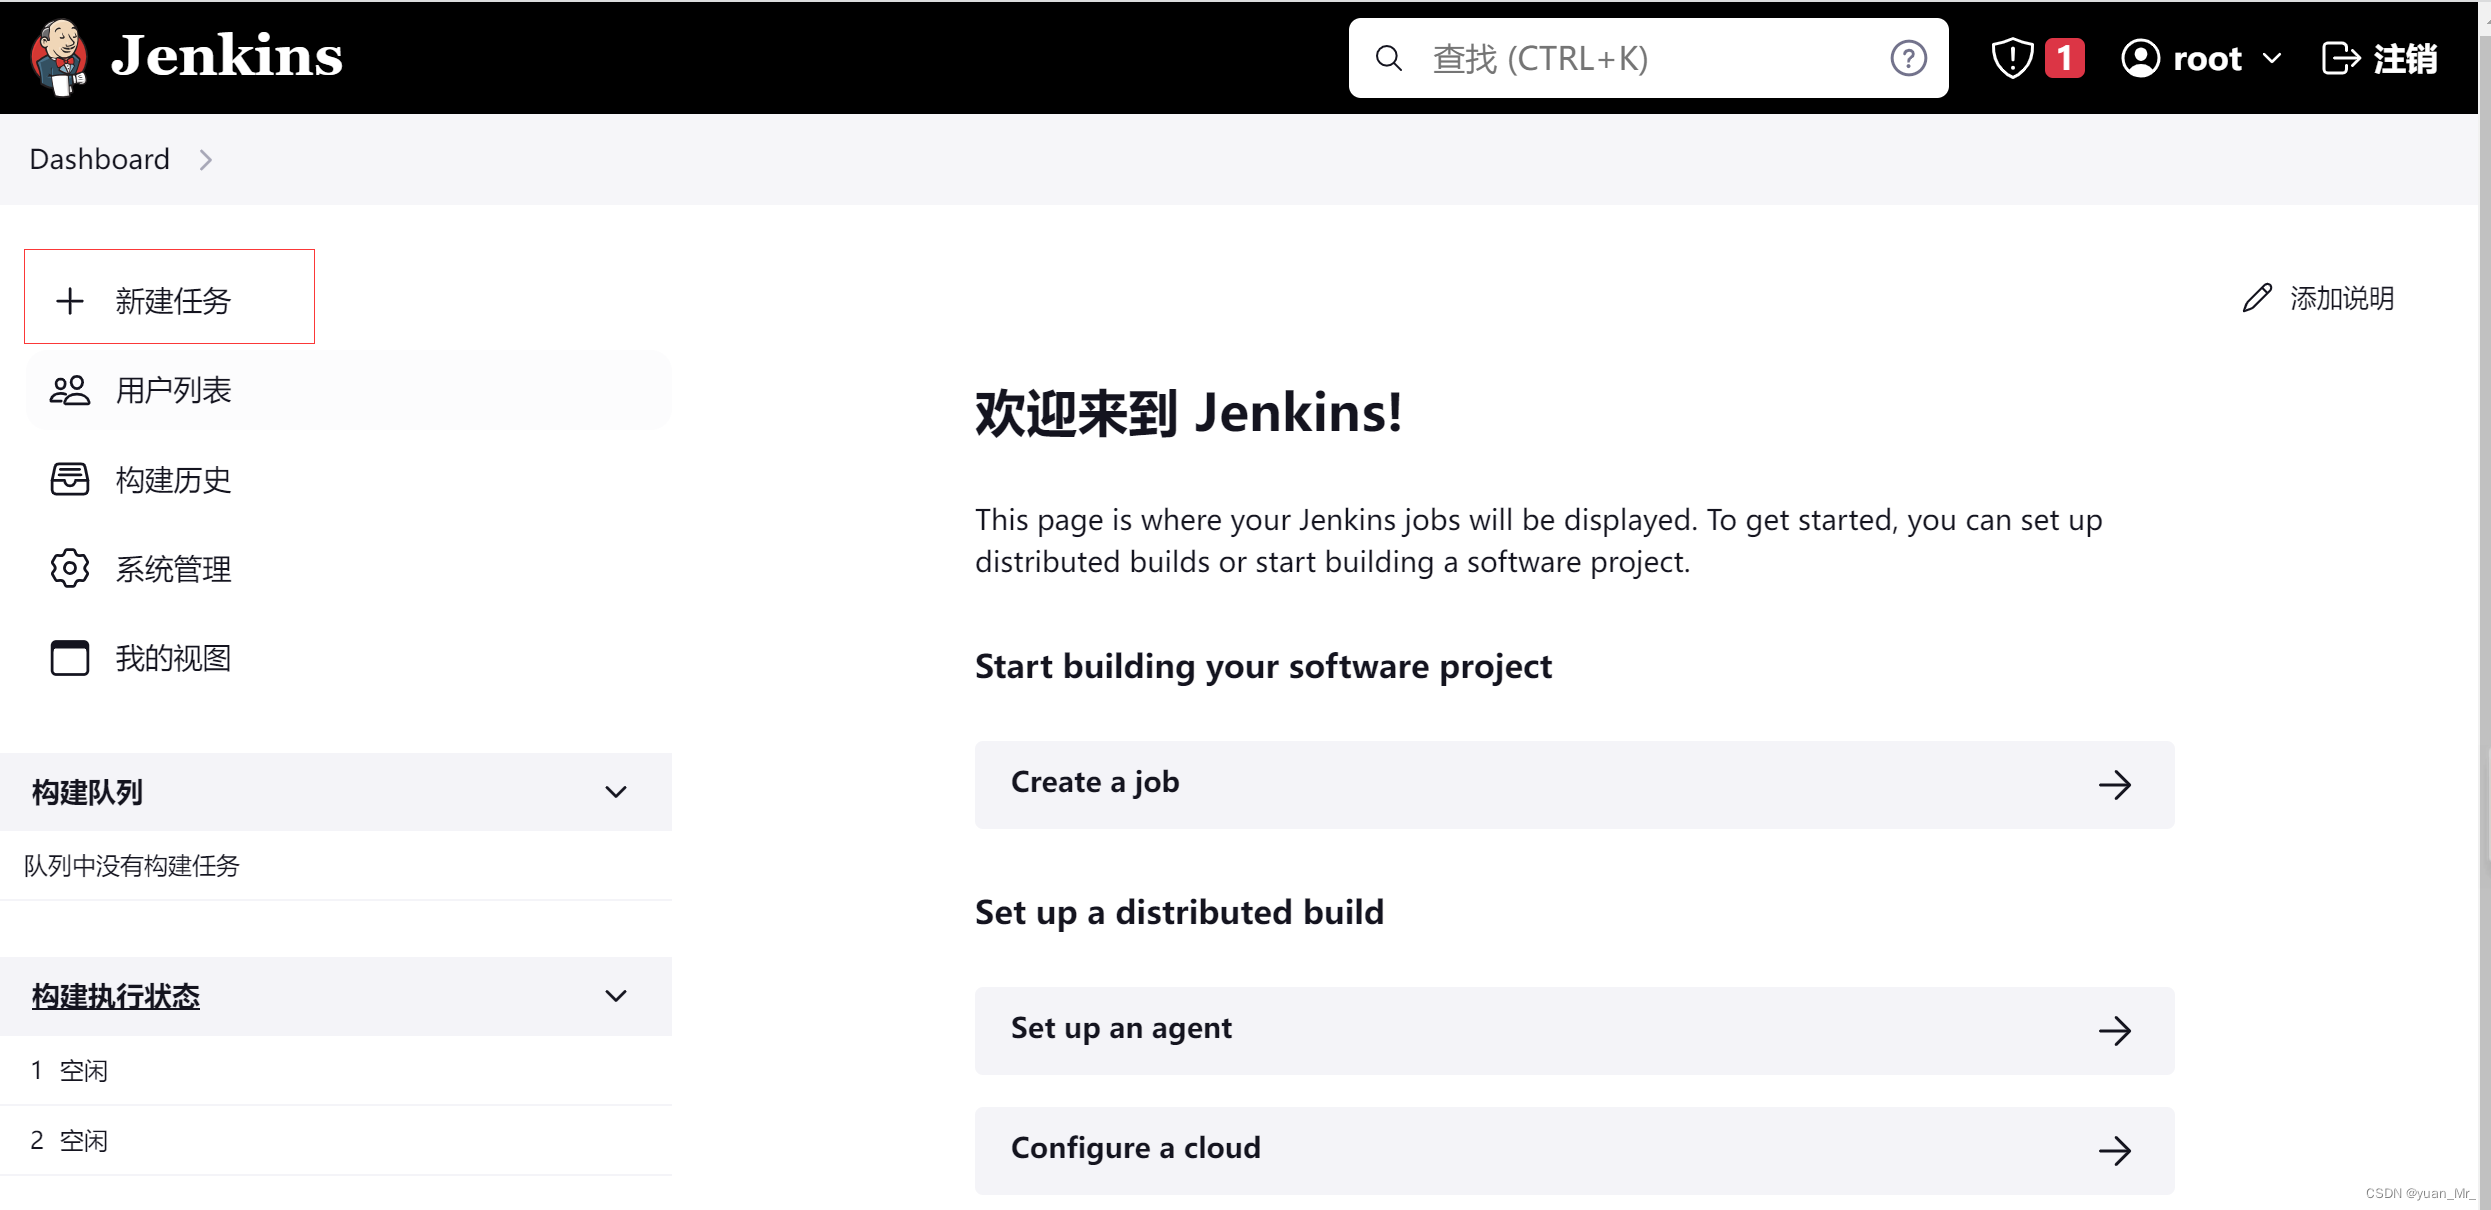Click the arrow on Set up an agent
This screenshot has width=2491, height=1210.
click(2114, 1031)
